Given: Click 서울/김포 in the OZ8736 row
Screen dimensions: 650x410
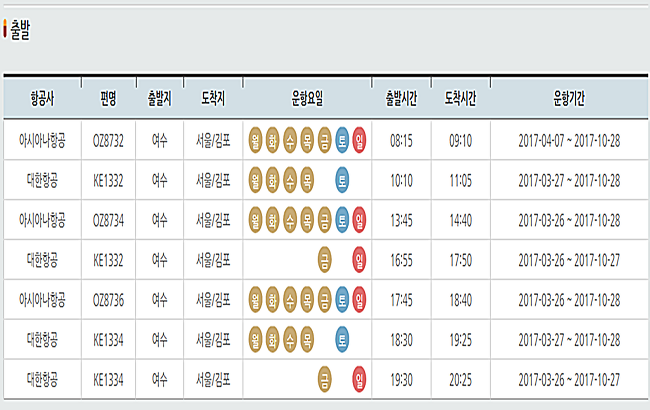Looking at the screenshot, I should point(213,300).
